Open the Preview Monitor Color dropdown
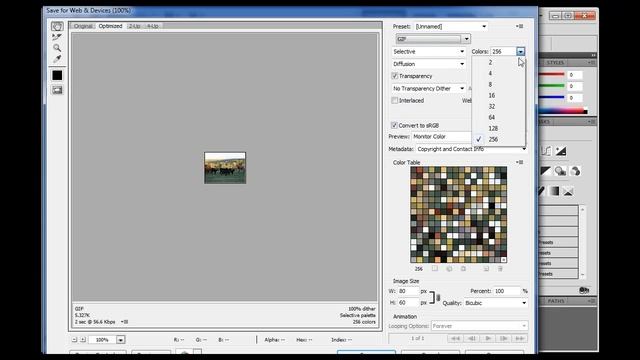This screenshot has height=360, width=640. pos(442,137)
